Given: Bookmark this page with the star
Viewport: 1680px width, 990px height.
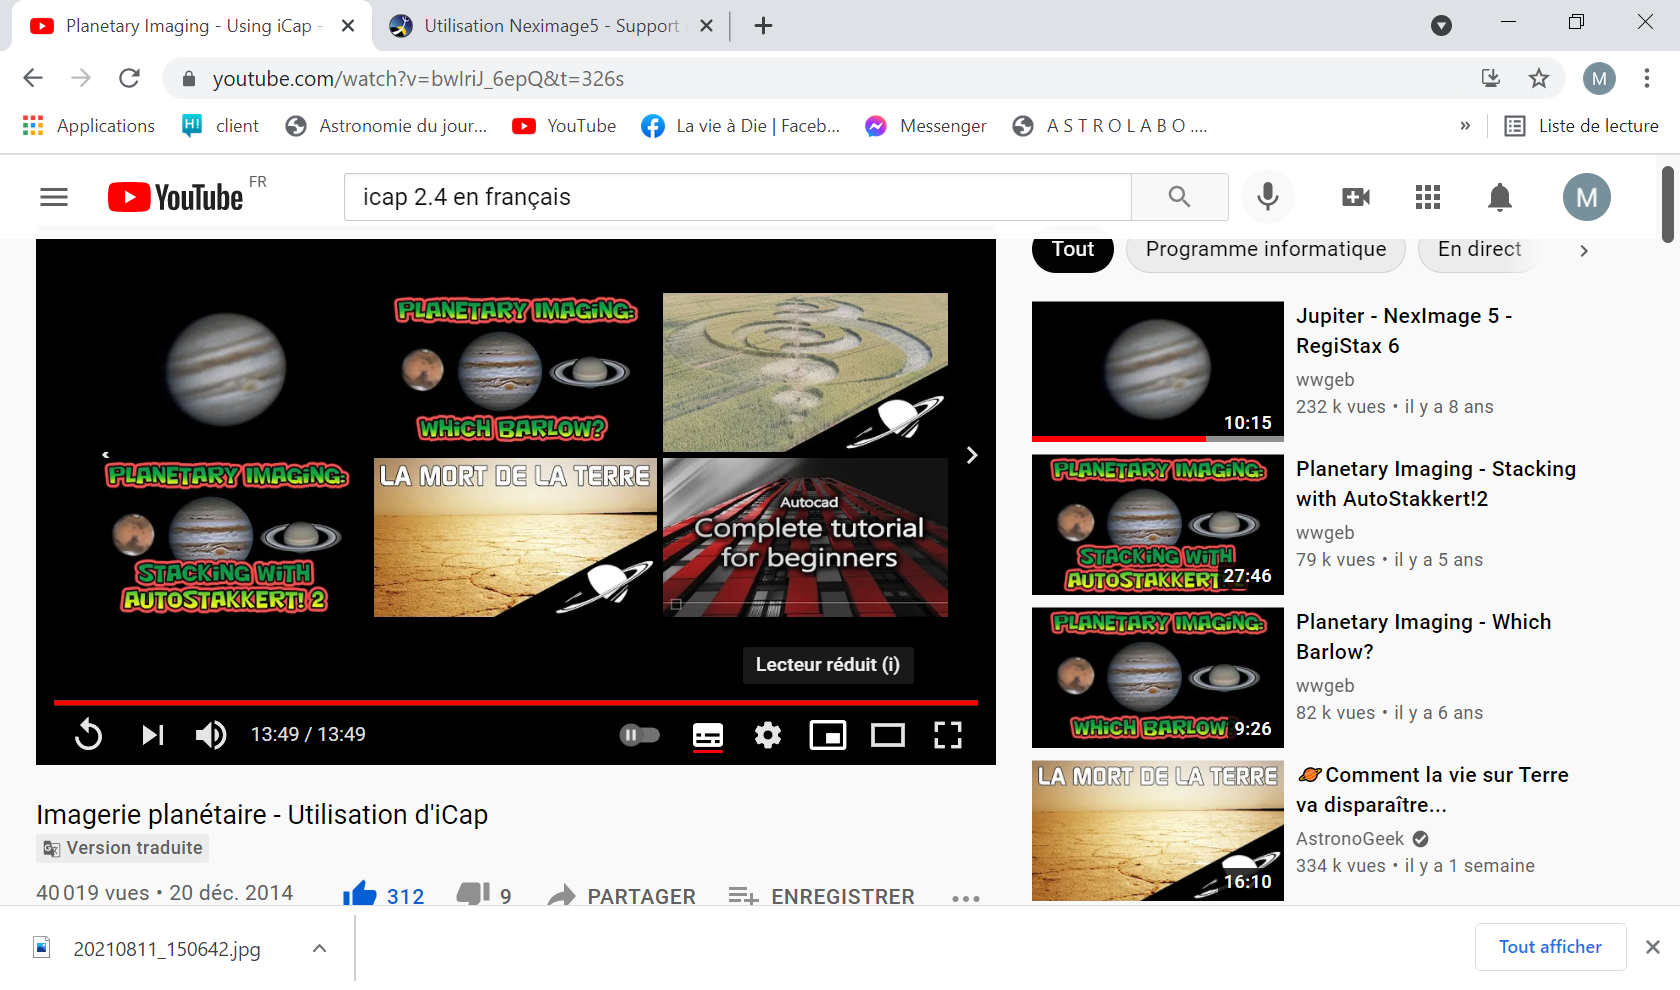Looking at the screenshot, I should click(1539, 78).
